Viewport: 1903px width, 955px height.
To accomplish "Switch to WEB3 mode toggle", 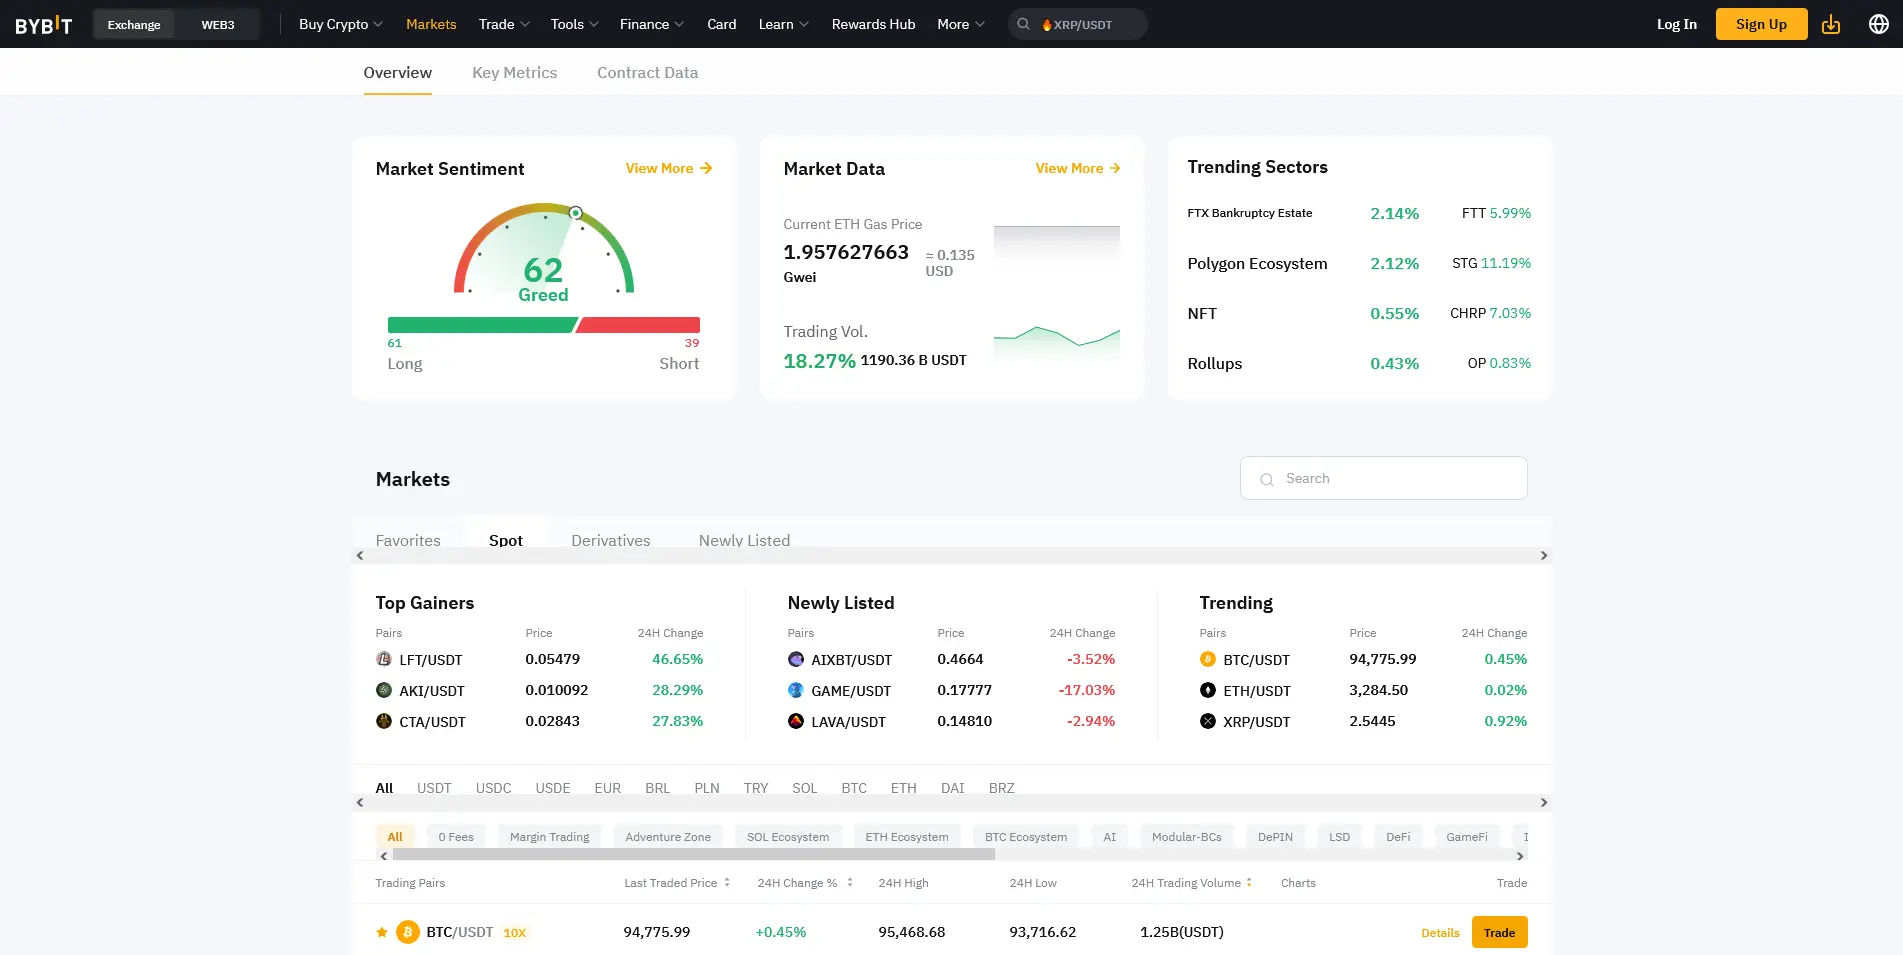I will 218,24.
